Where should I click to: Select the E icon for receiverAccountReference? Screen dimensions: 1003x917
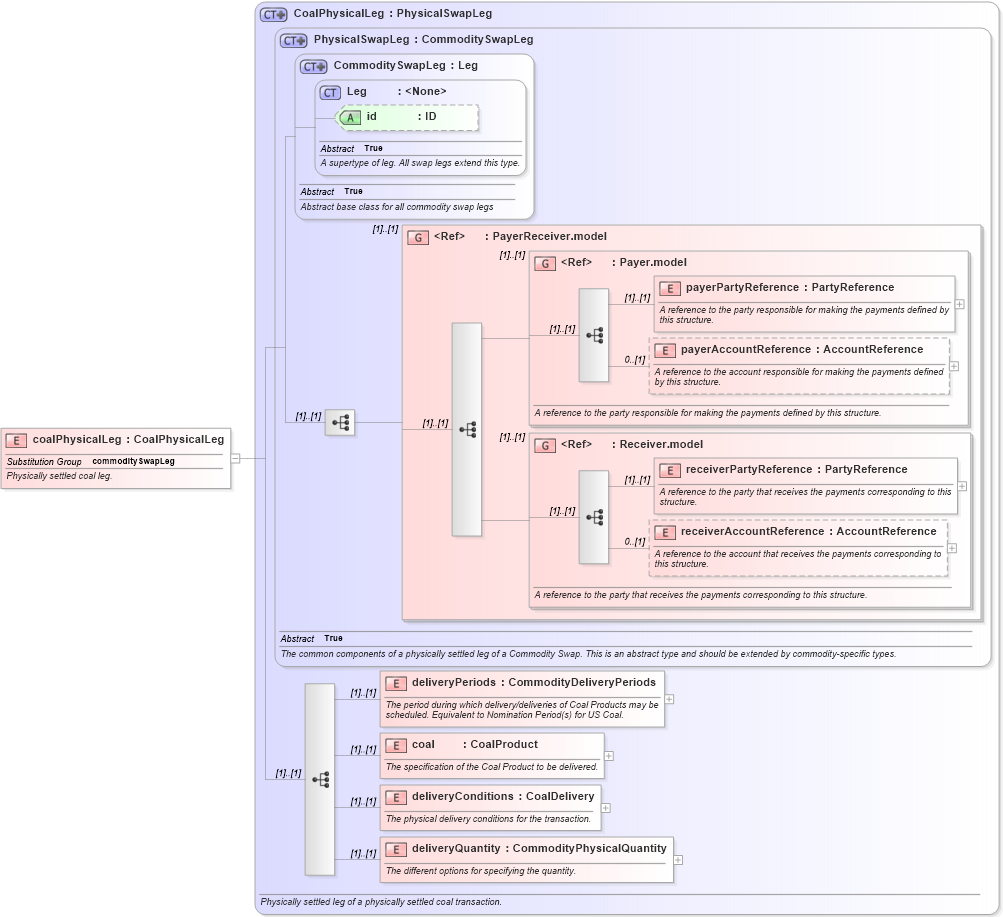[x=665, y=532]
